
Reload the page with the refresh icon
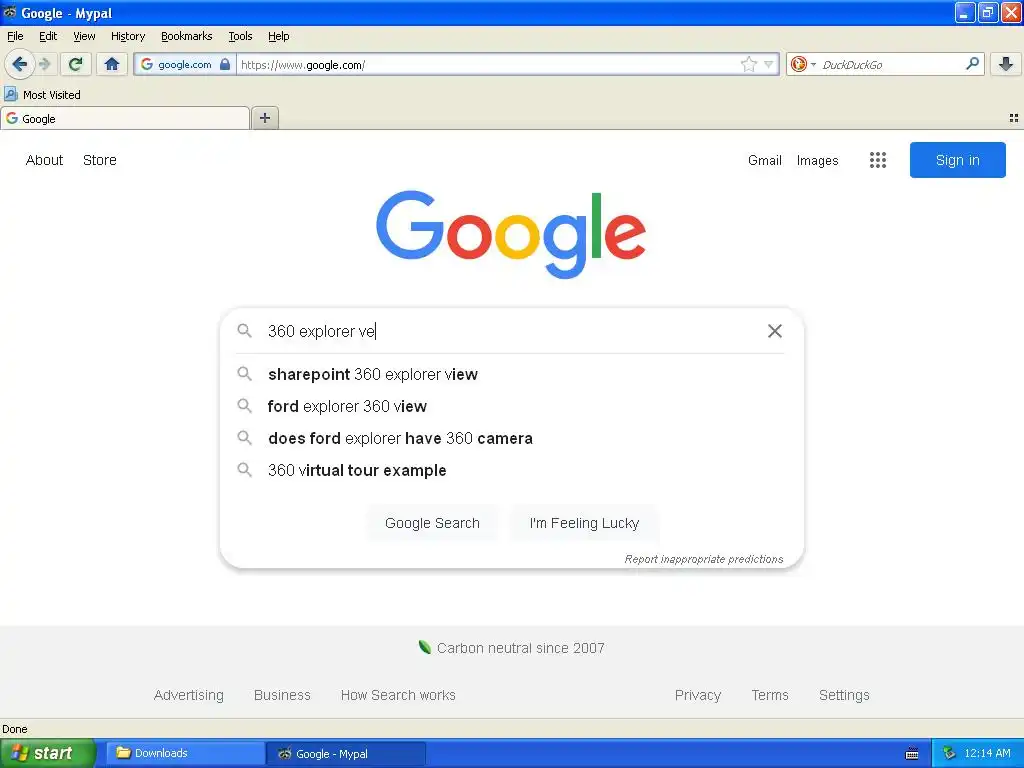click(75, 64)
